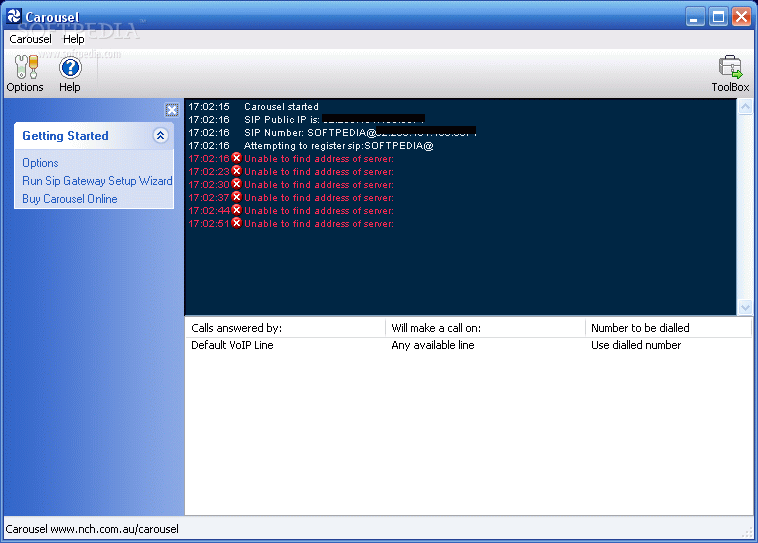Viewport: 758px width, 543px height.
Task: Click the log scrollbar down arrow
Action: 745,307
